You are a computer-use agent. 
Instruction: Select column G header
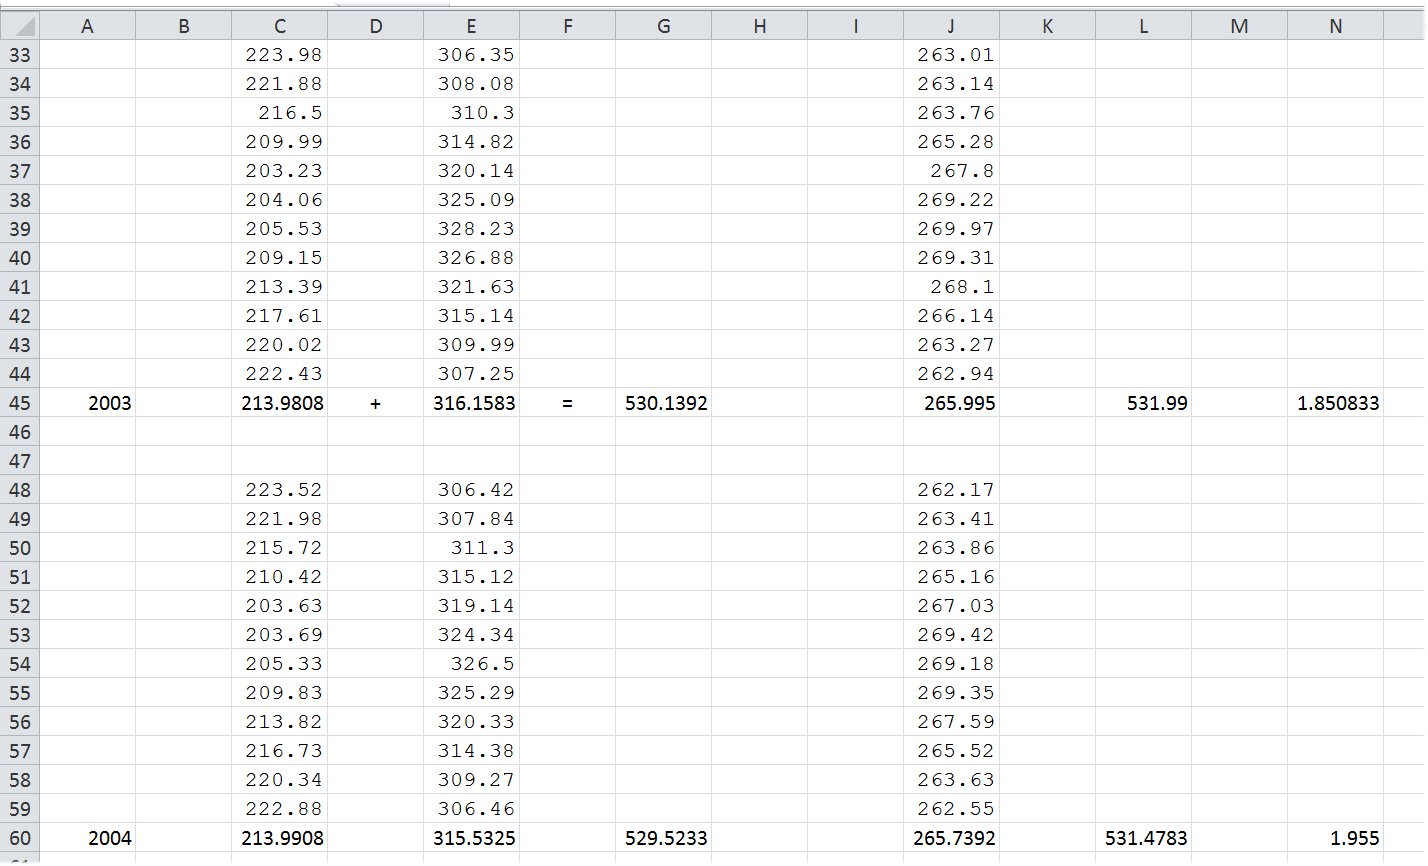tap(663, 26)
